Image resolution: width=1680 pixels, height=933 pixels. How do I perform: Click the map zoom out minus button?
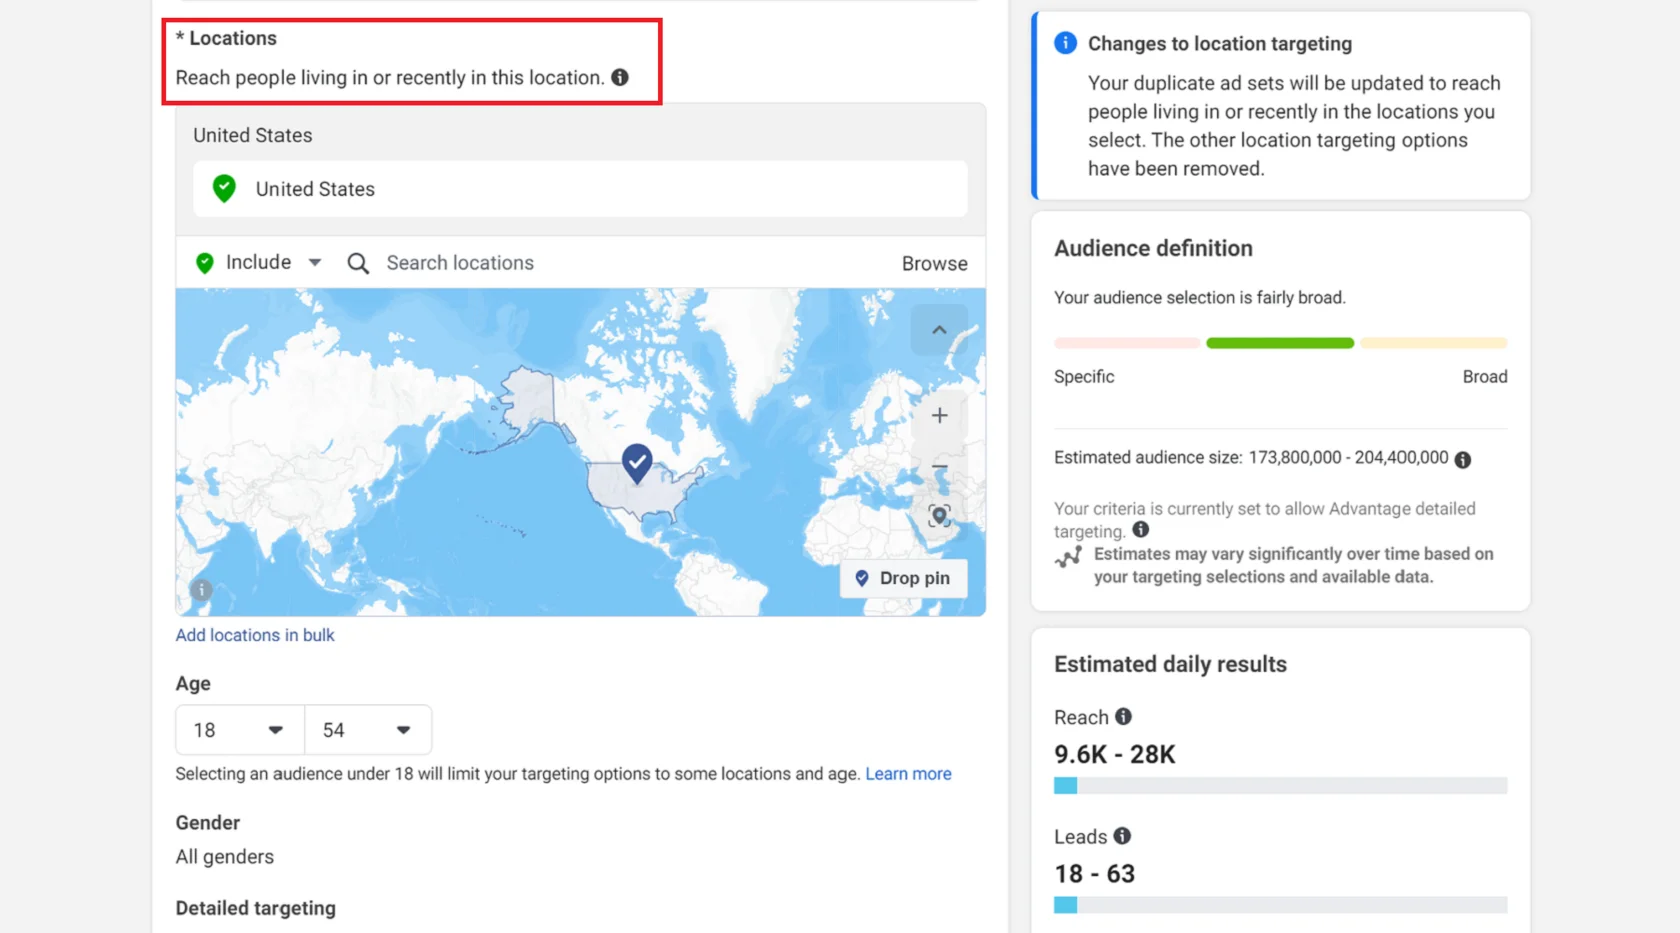coord(939,467)
